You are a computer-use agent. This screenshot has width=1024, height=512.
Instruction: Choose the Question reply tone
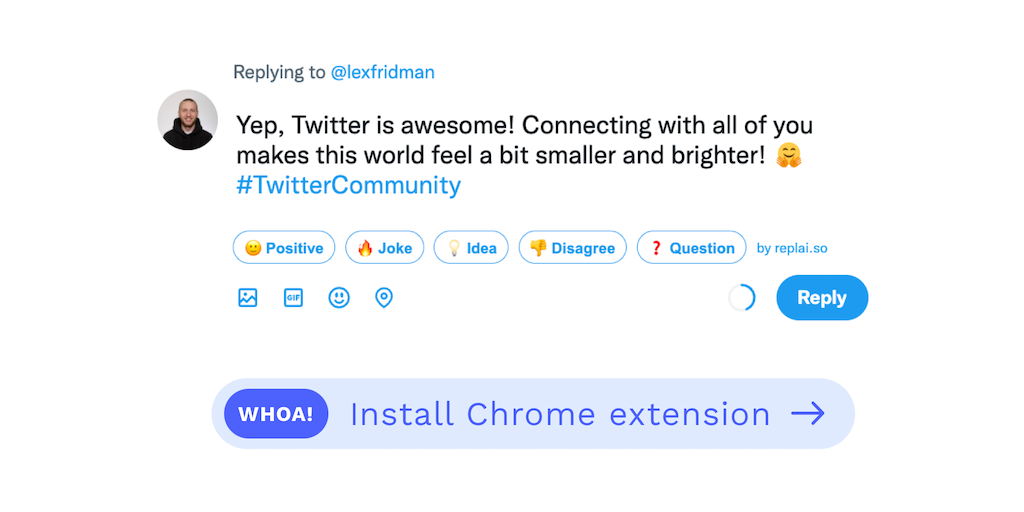pos(692,248)
